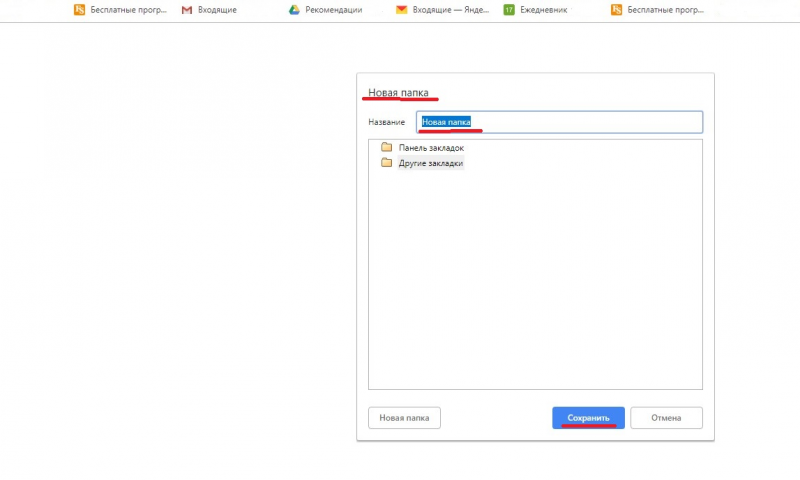This screenshot has width=800, height=480.
Task: Click the first Бесплатные прогр... bookmark icon
Action: (x=79, y=10)
